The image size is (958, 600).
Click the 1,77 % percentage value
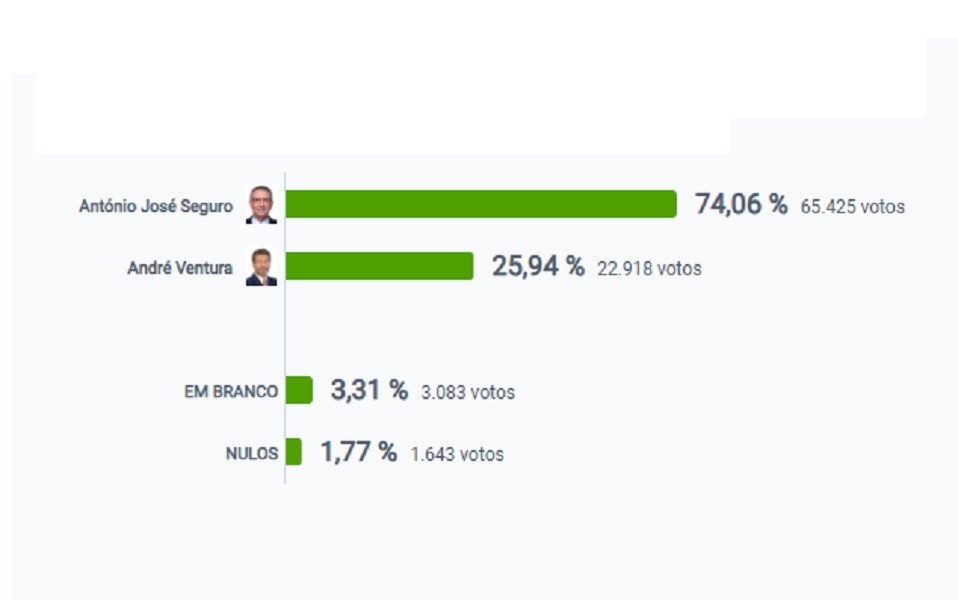pyautogui.click(x=358, y=453)
